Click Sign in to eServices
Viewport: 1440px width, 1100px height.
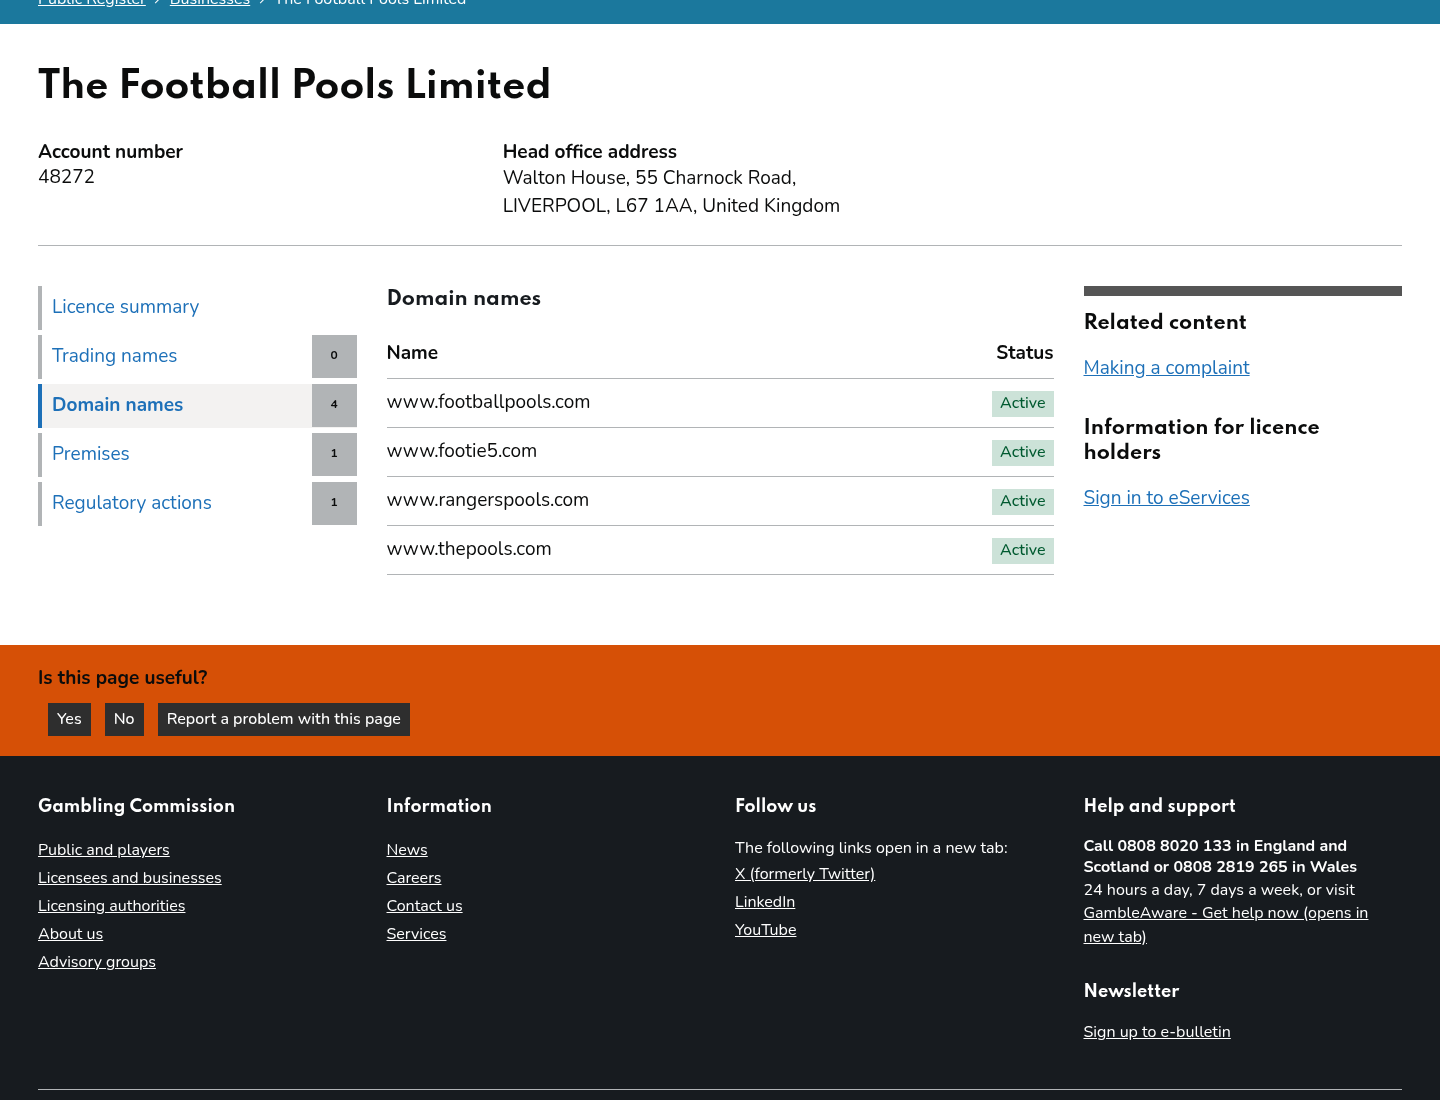(1166, 498)
